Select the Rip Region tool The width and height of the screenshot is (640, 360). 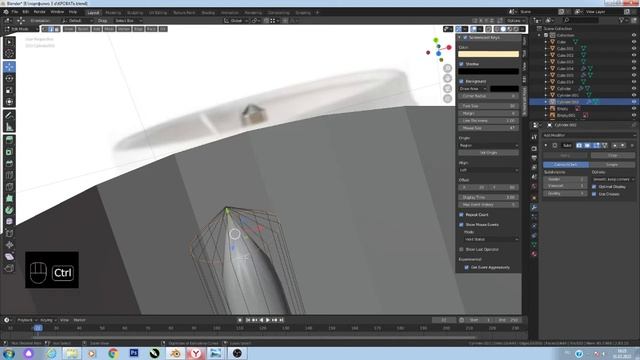pyautogui.click(x=9, y=268)
